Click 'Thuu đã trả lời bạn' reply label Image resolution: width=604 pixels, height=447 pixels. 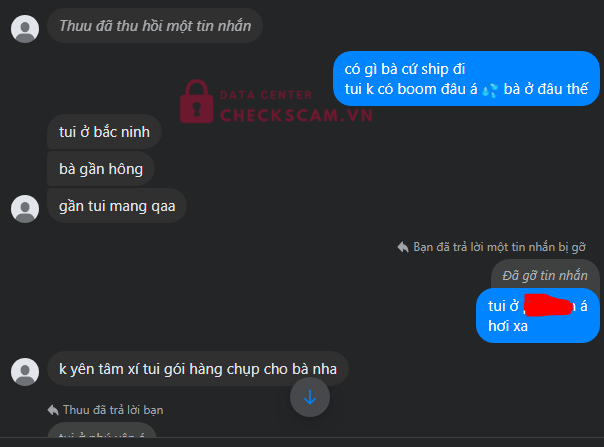[x=113, y=410]
